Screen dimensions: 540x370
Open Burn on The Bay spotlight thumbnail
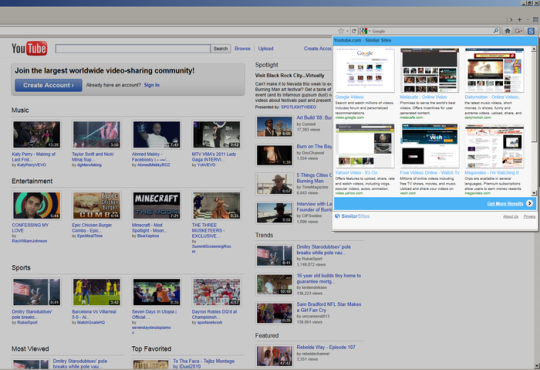(x=274, y=155)
